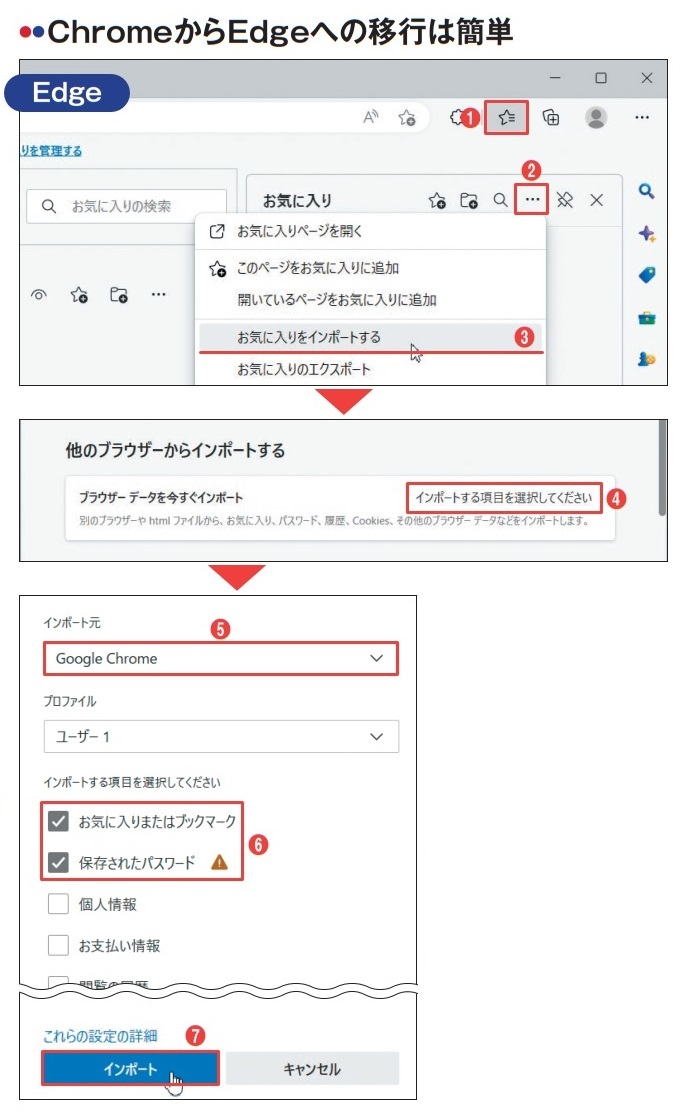Open the Collections toolbar icon
This screenshot has width=684, height=1115.
(551, 117)
